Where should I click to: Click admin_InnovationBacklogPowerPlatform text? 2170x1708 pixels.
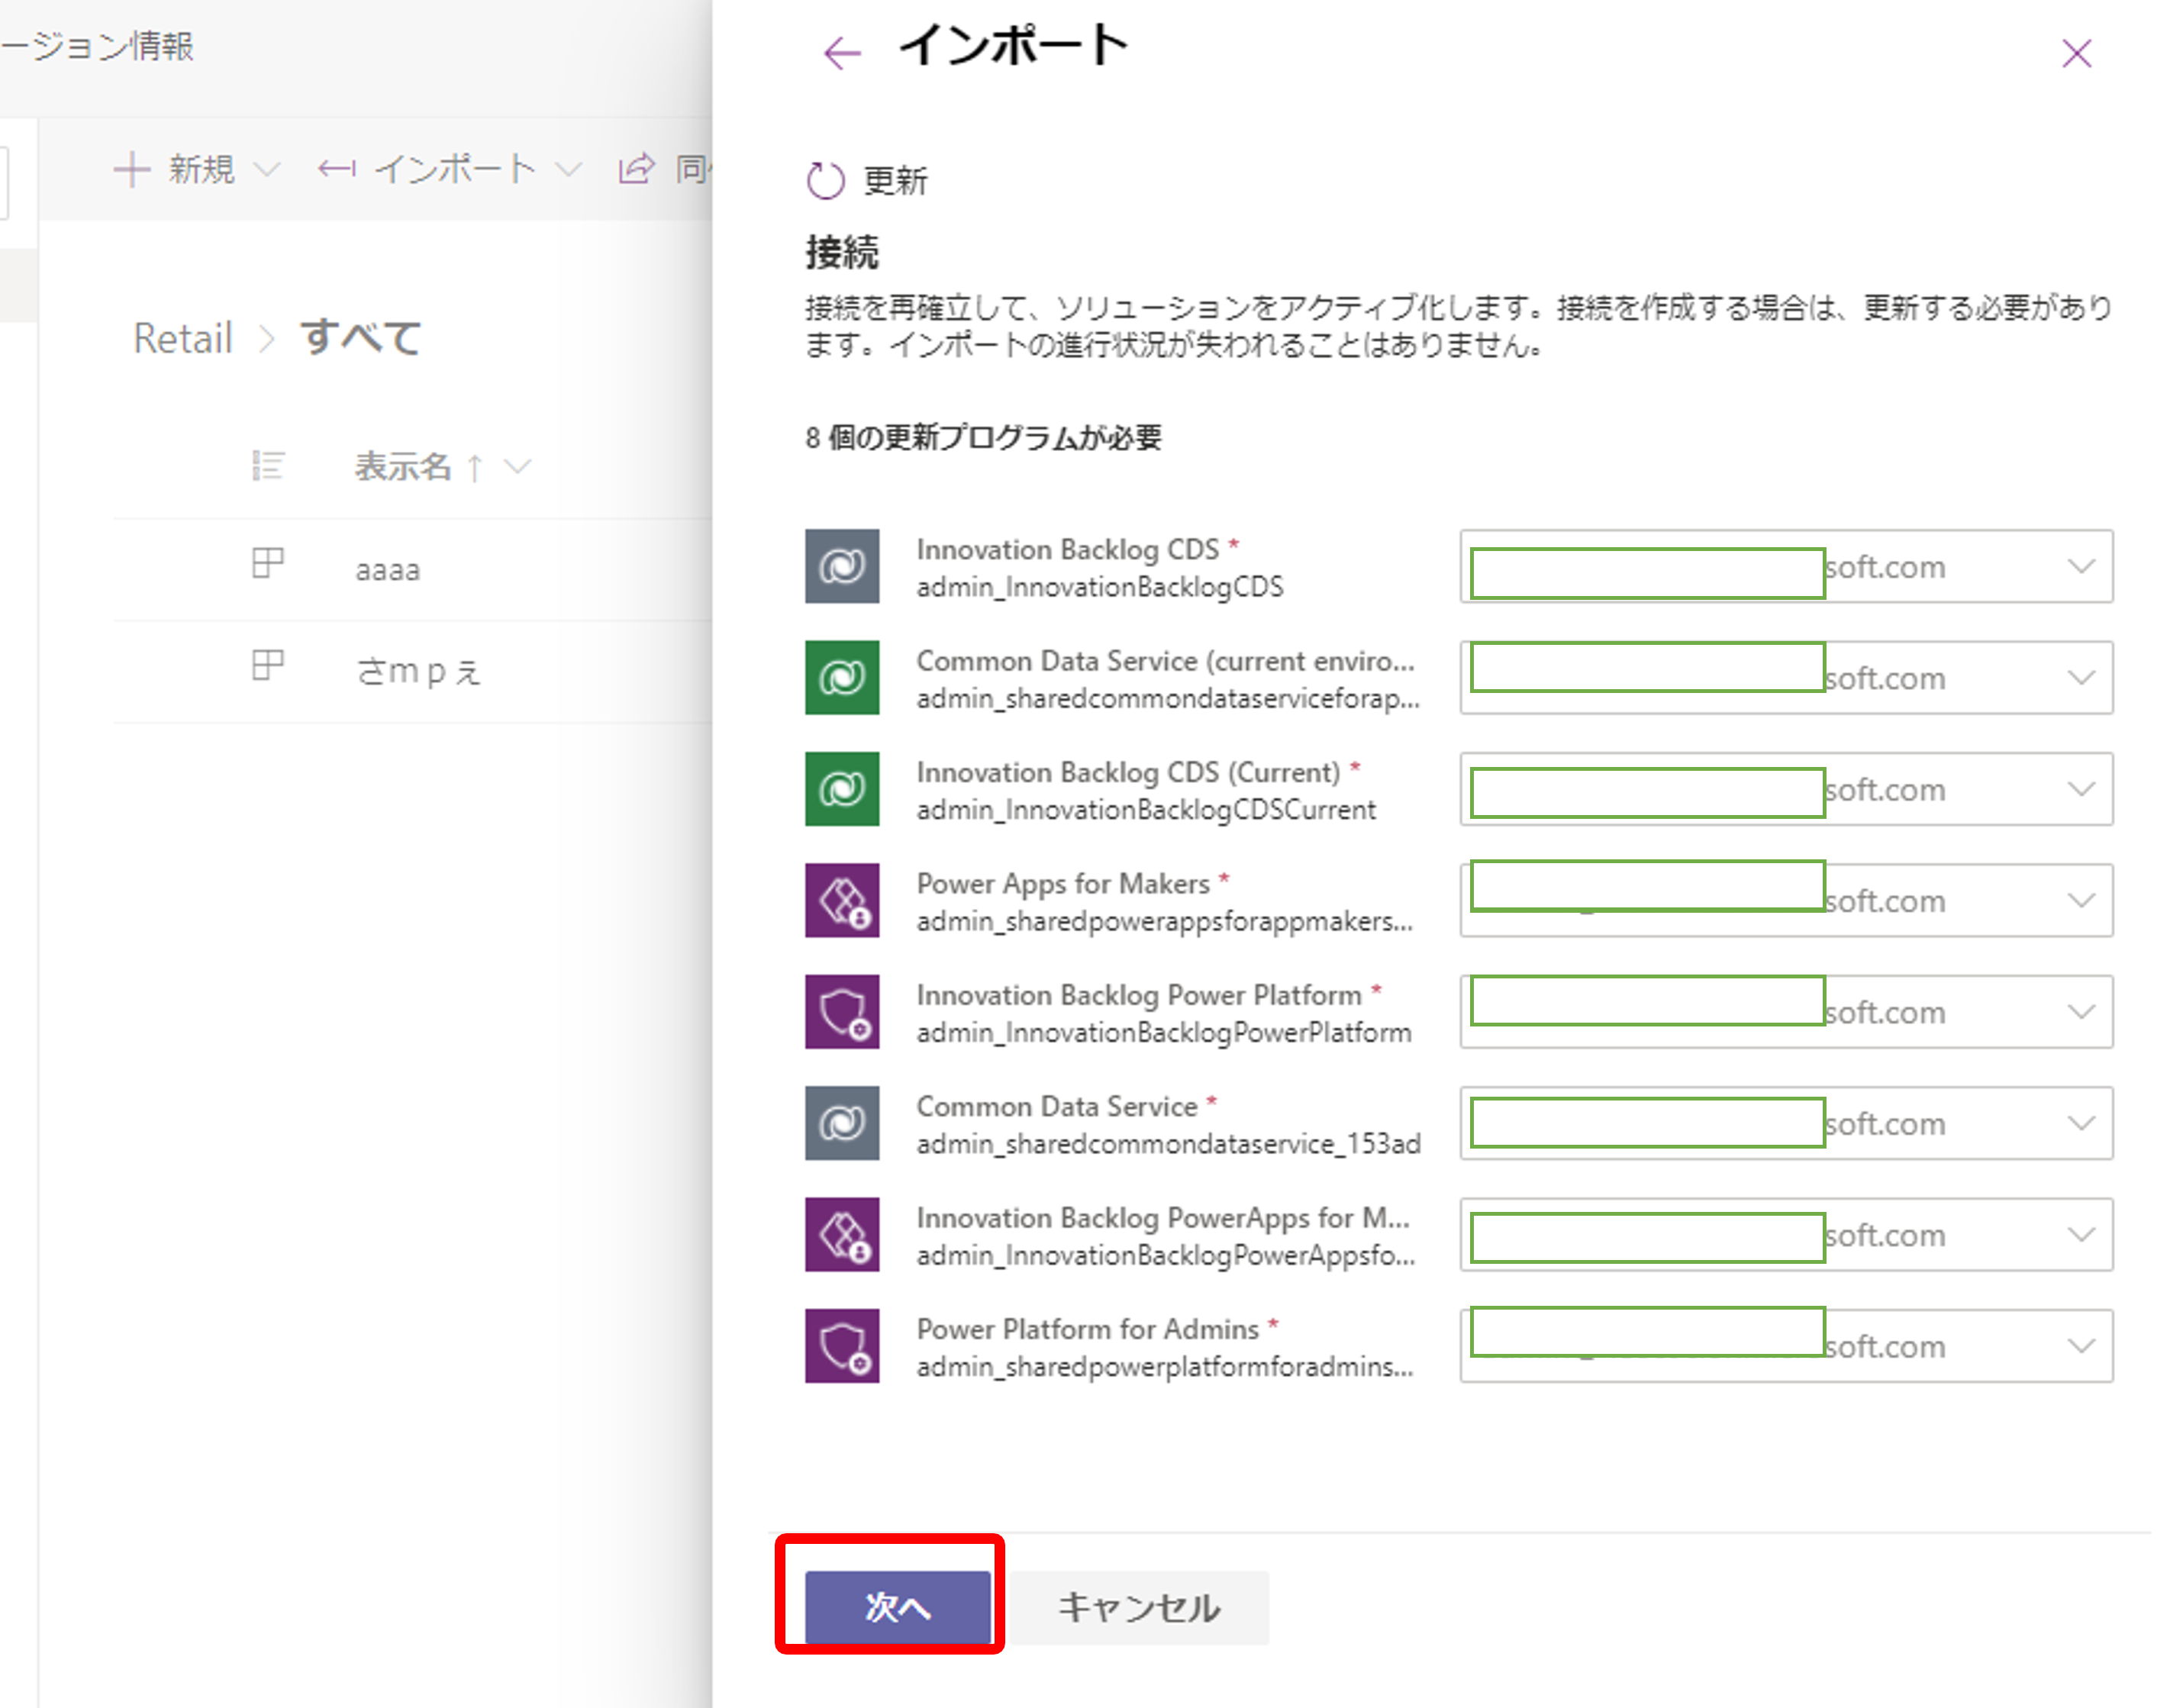click(1164, 1032)
